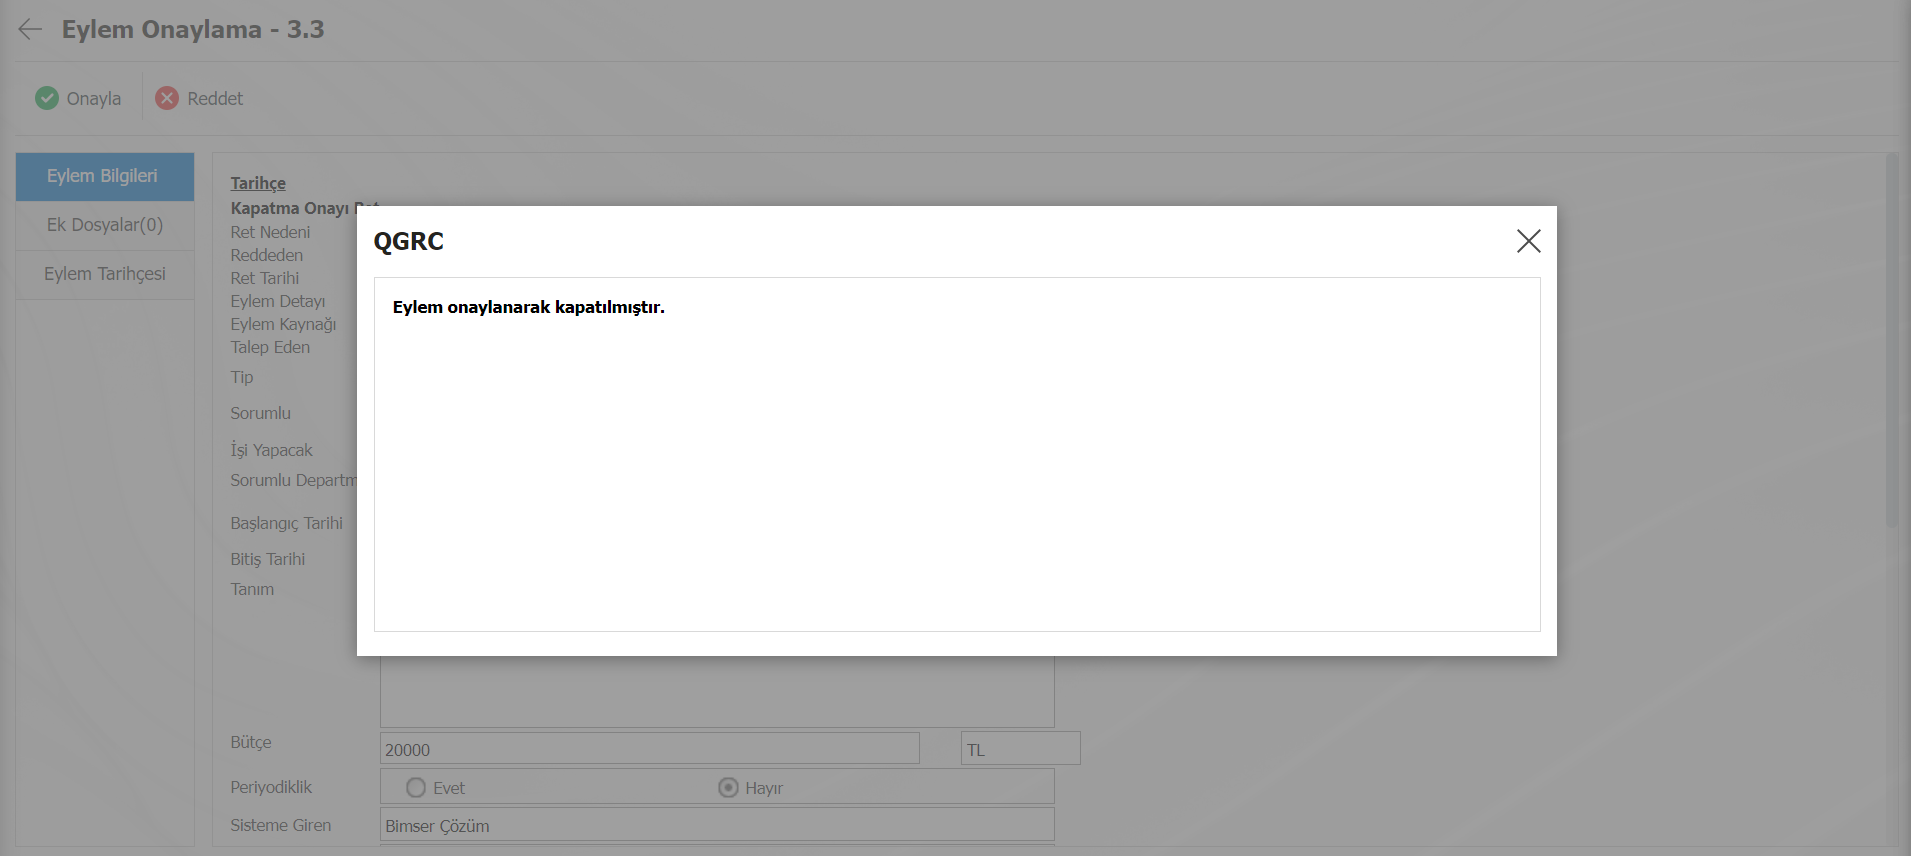Click the 'İşi Yapacak' label
1911x856 pixels.
[x=271, y=450]
